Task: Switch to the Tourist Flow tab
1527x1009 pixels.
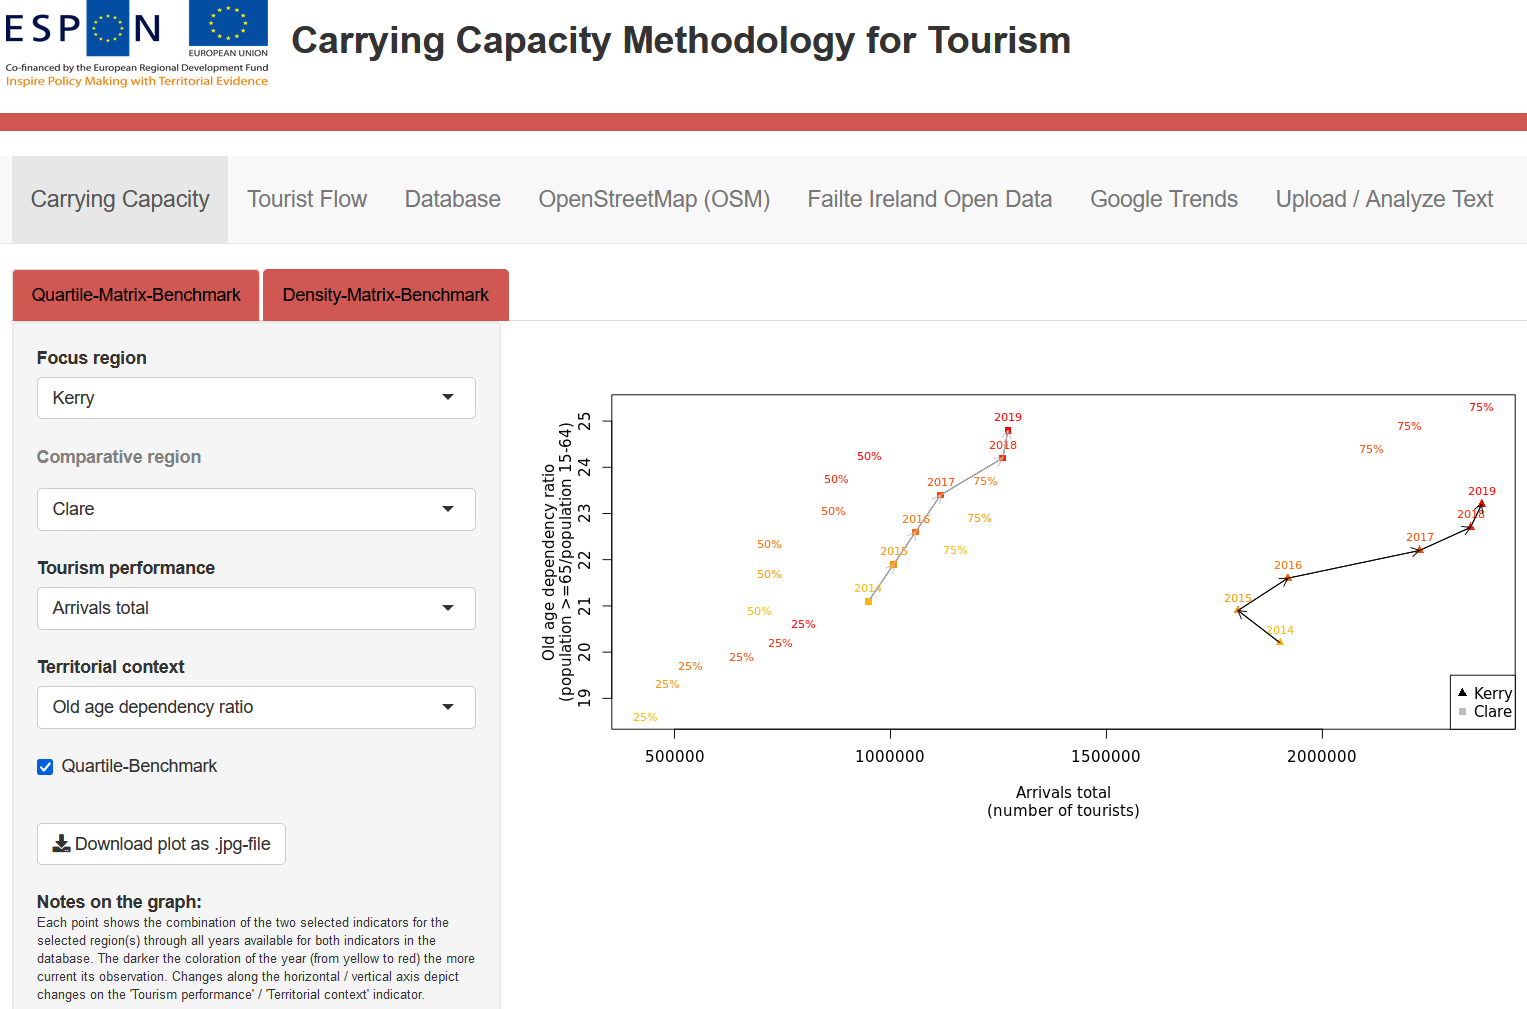Action: (x=307, y=199)
